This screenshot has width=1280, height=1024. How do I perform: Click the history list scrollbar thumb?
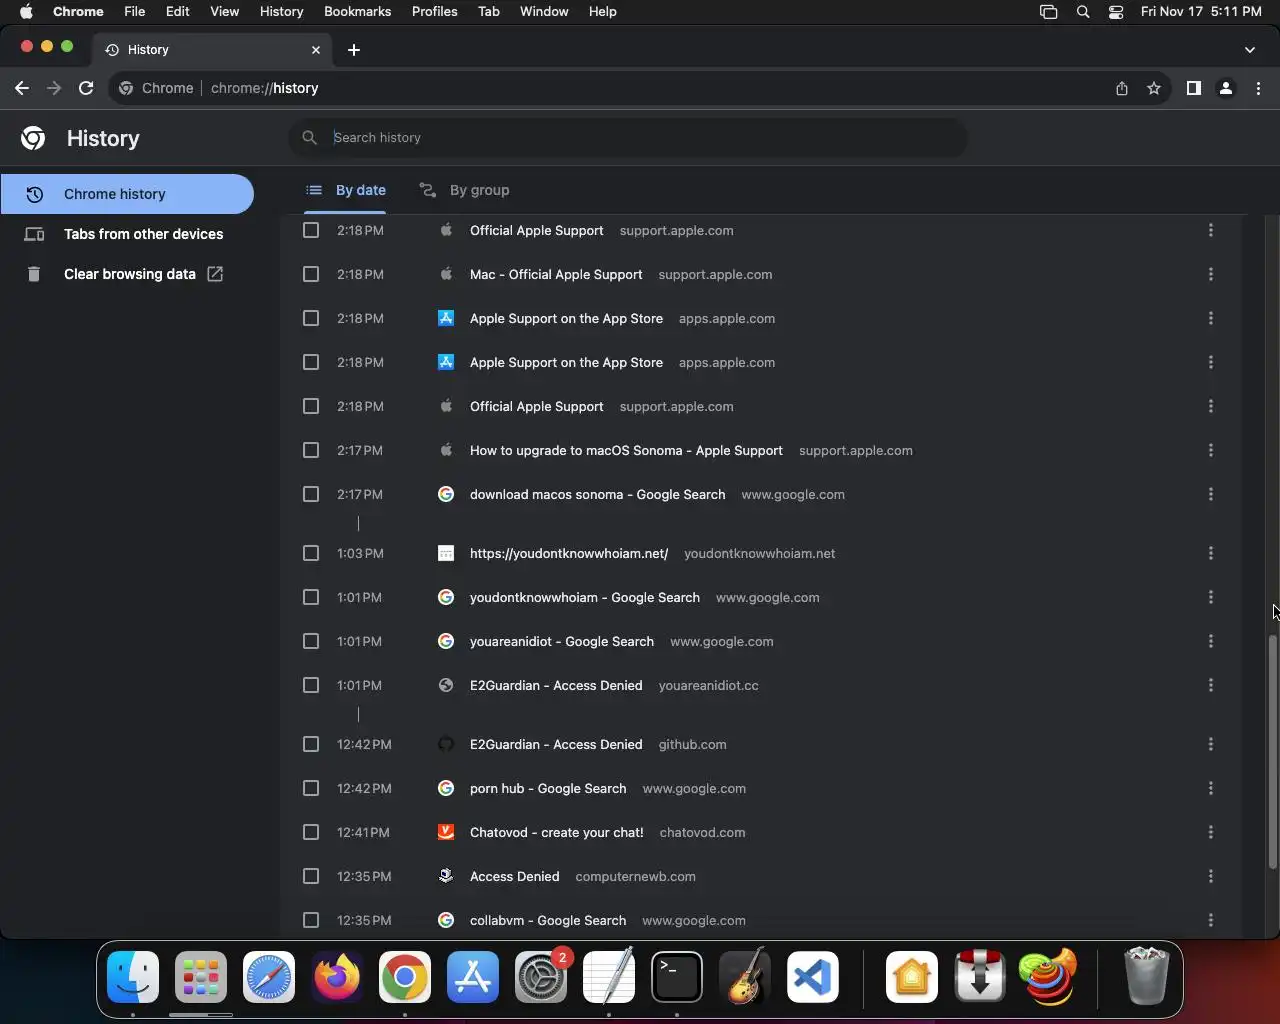coord(1273,752)
